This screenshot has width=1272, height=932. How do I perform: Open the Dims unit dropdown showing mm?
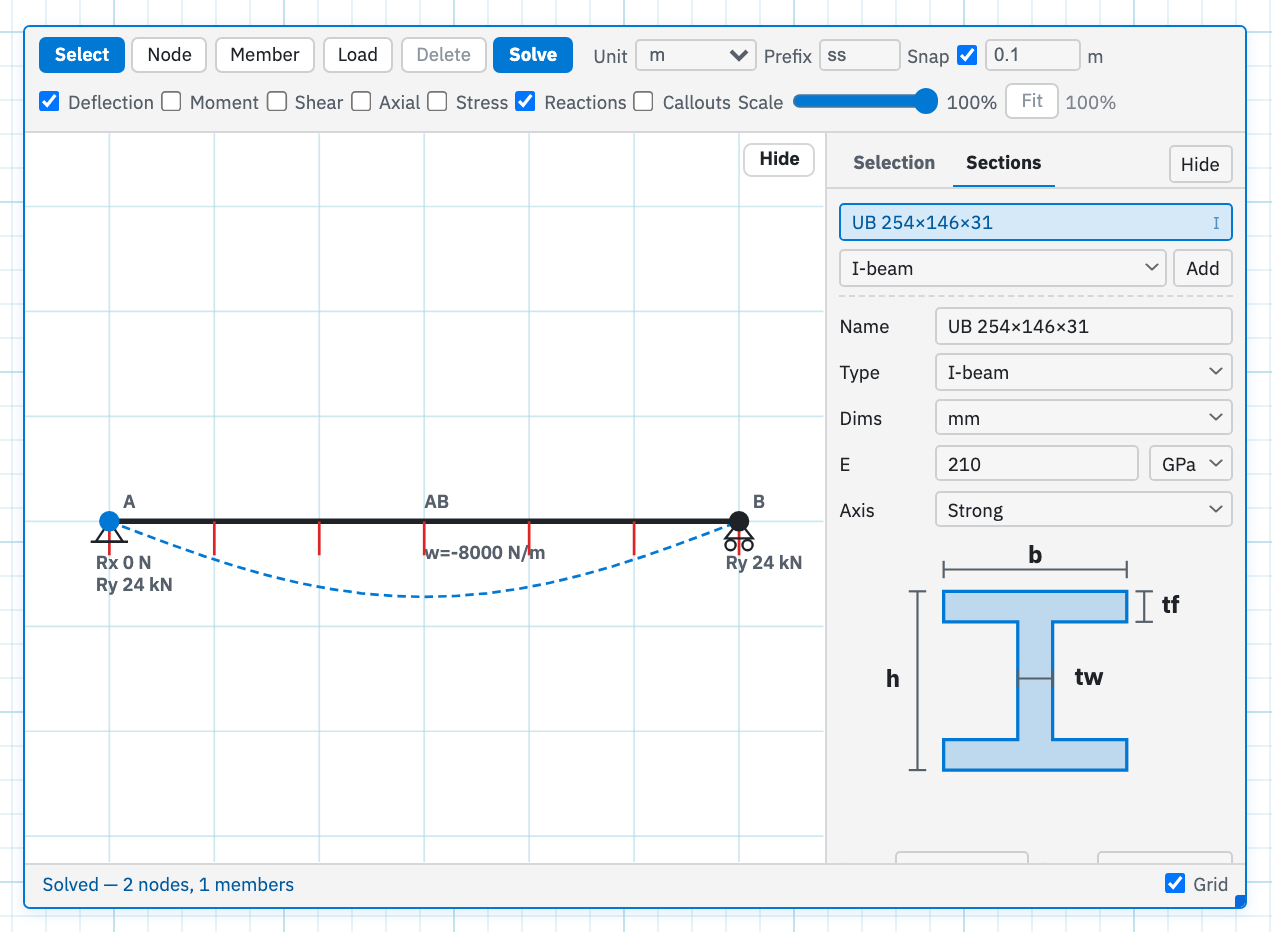1083,418
